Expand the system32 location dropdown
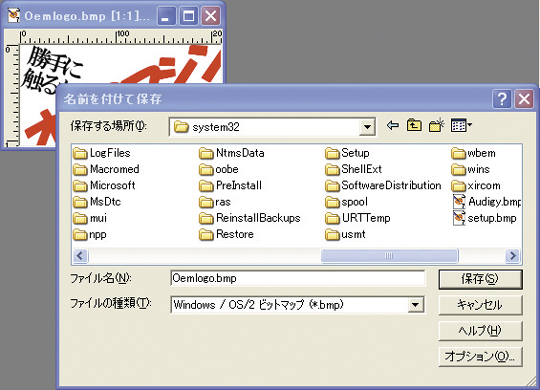This screenshot has width=540, height=390. pos(367,127)
